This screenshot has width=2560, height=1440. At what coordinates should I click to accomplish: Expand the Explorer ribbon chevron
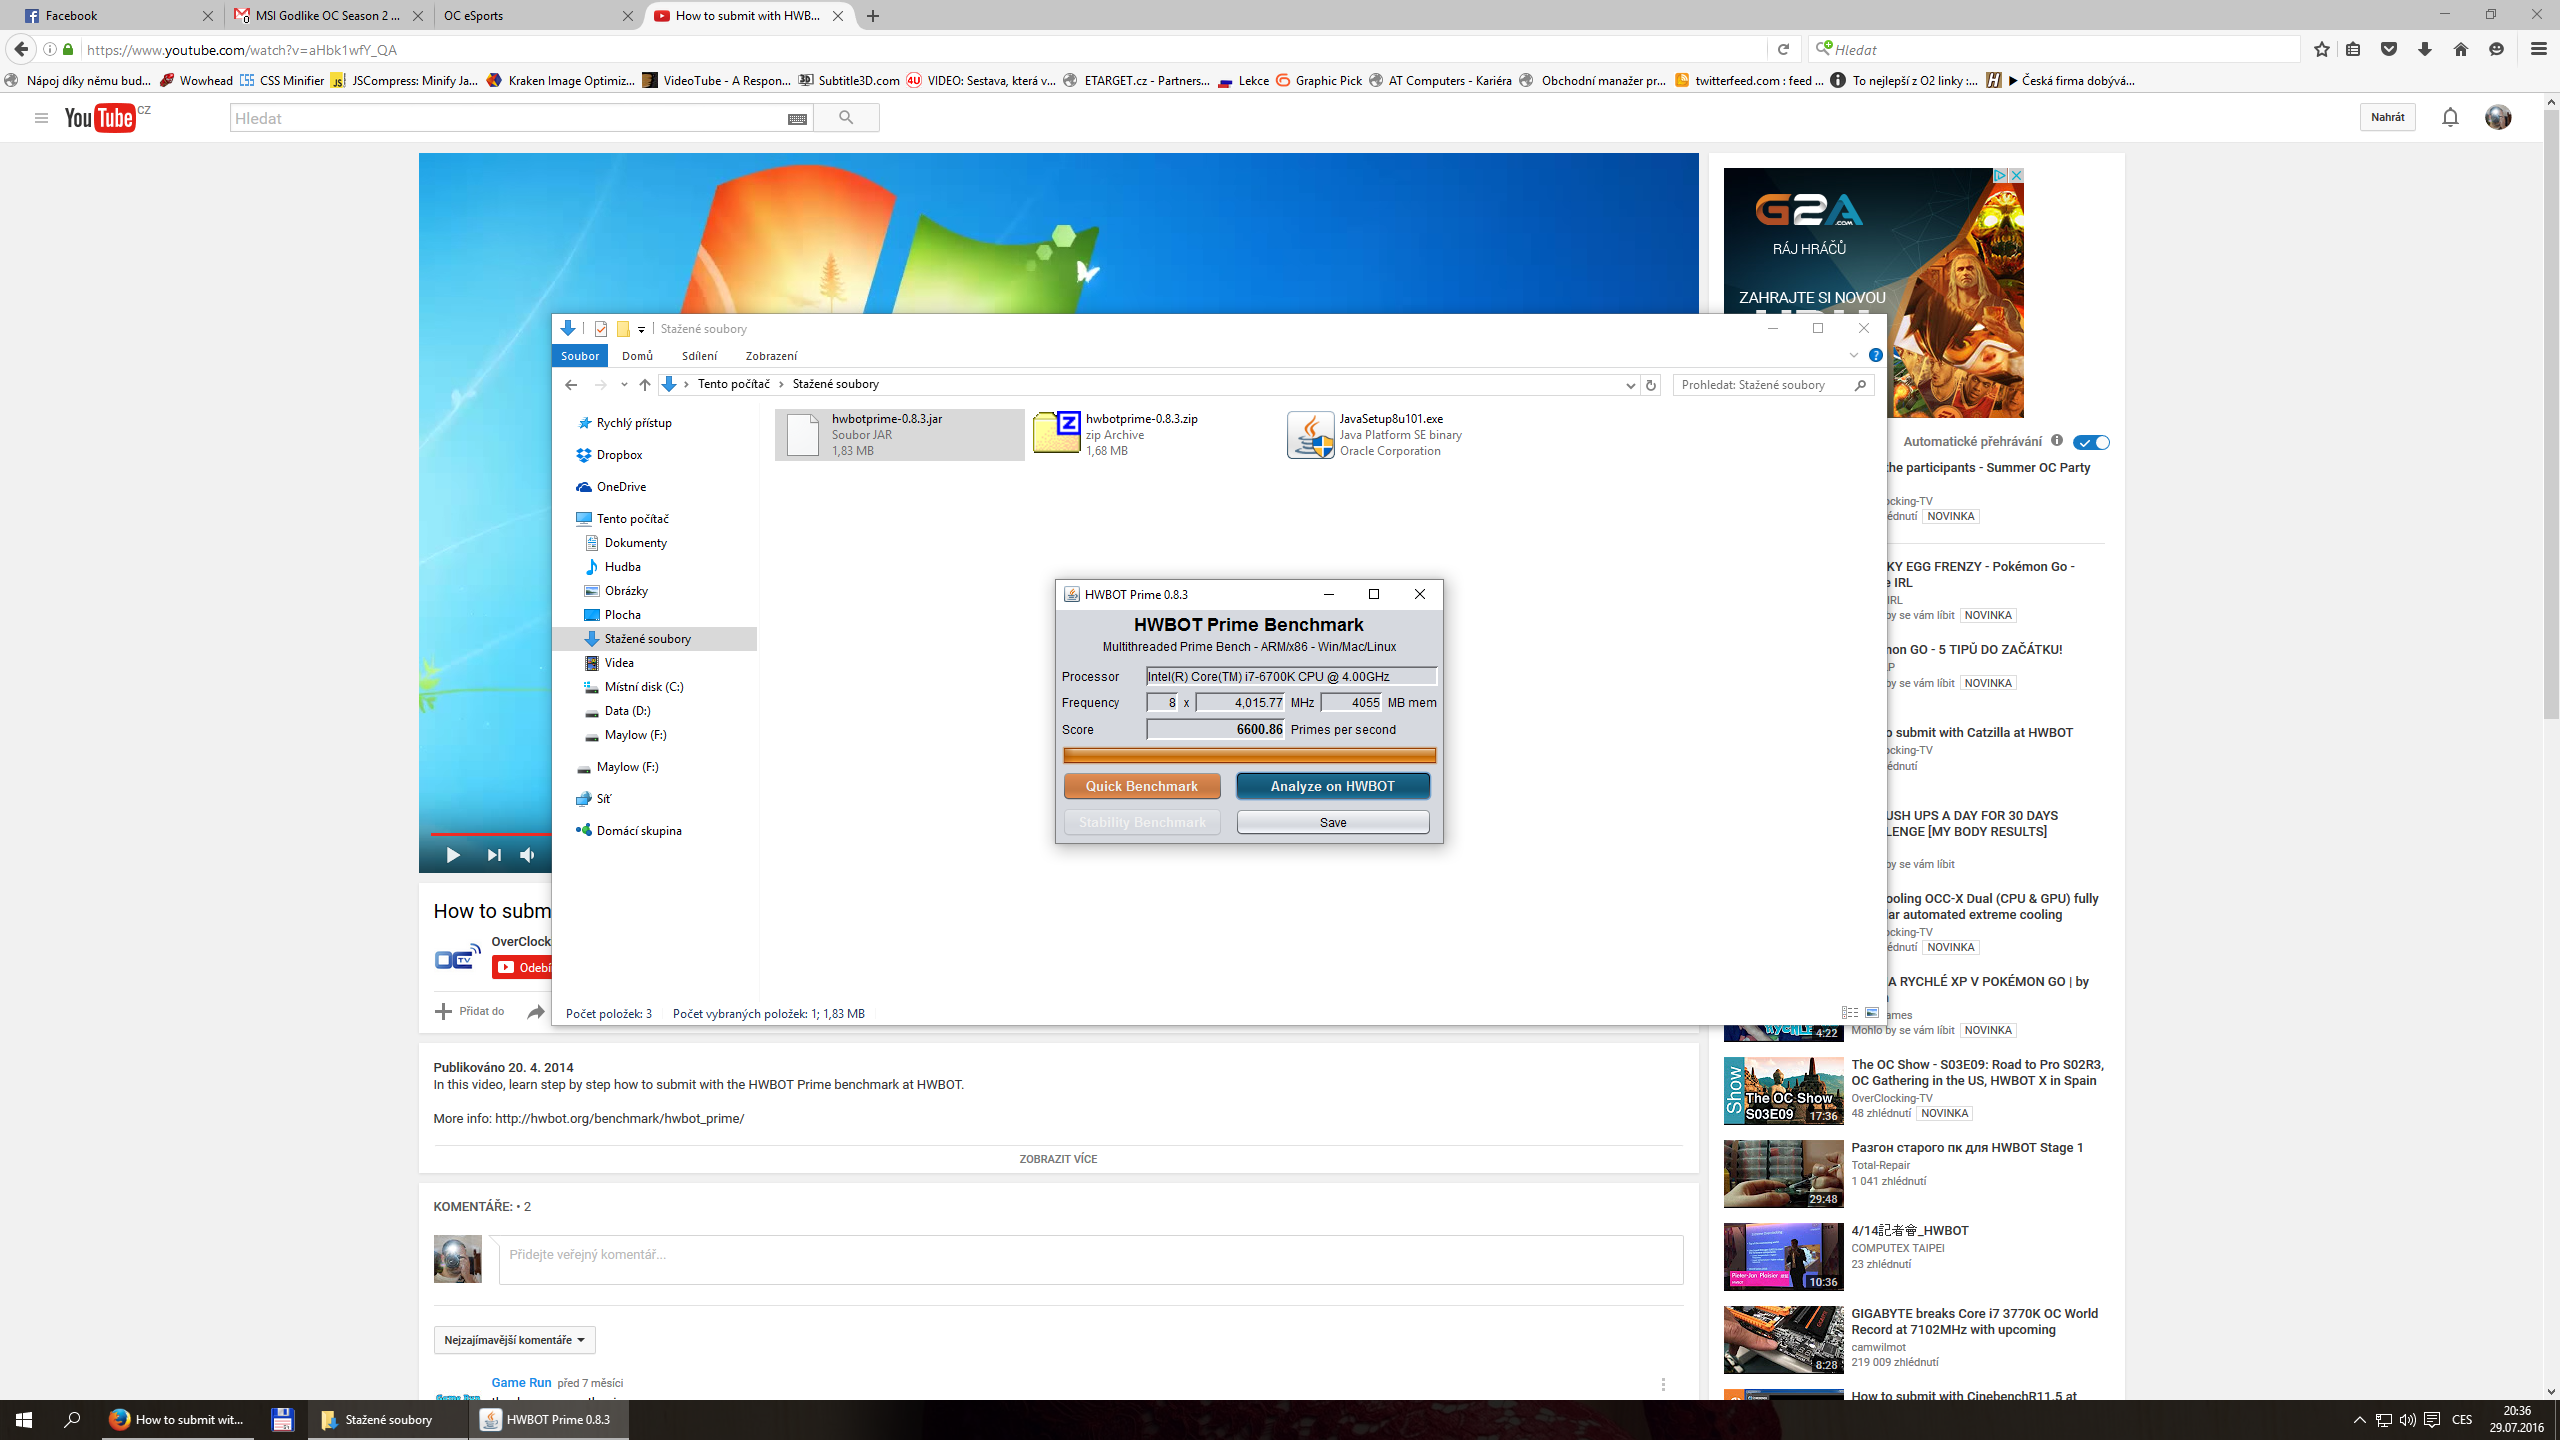tap(1853, 356)
